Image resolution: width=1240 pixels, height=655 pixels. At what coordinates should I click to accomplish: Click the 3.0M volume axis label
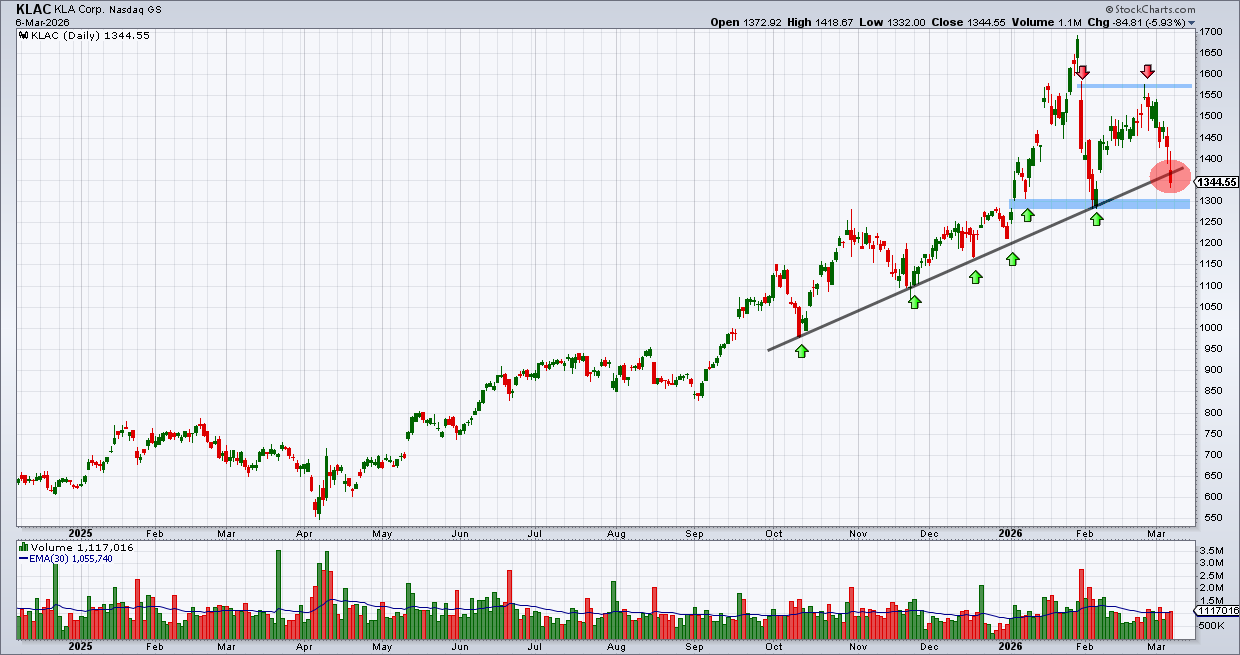[x=1210, y=563]
